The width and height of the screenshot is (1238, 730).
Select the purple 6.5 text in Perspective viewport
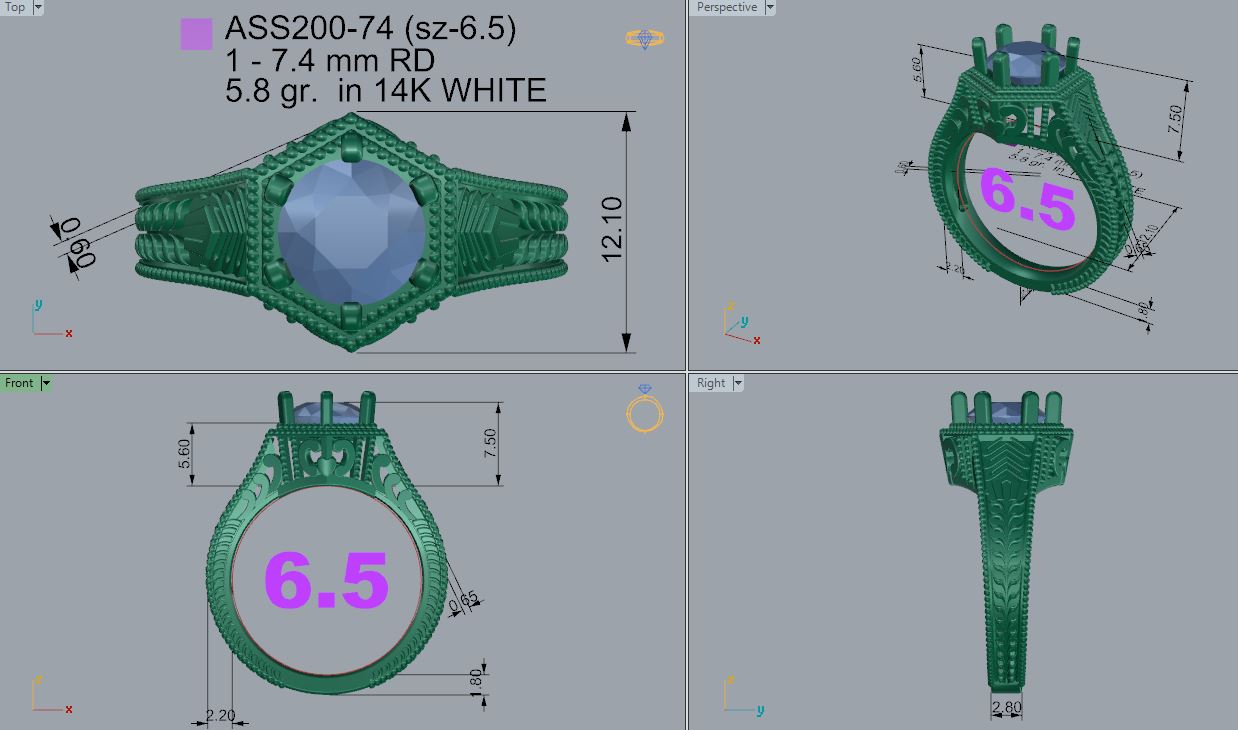click(1028, 198)
